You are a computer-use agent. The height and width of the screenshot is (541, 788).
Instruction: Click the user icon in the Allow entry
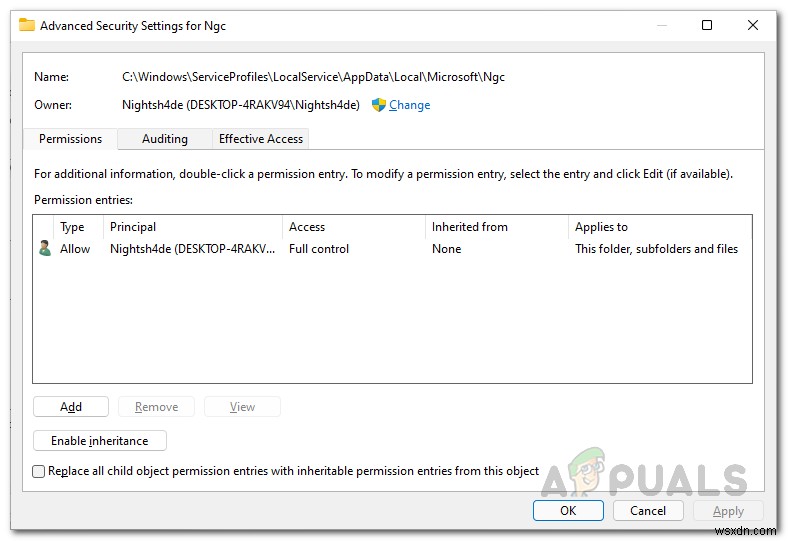(45, 249)
